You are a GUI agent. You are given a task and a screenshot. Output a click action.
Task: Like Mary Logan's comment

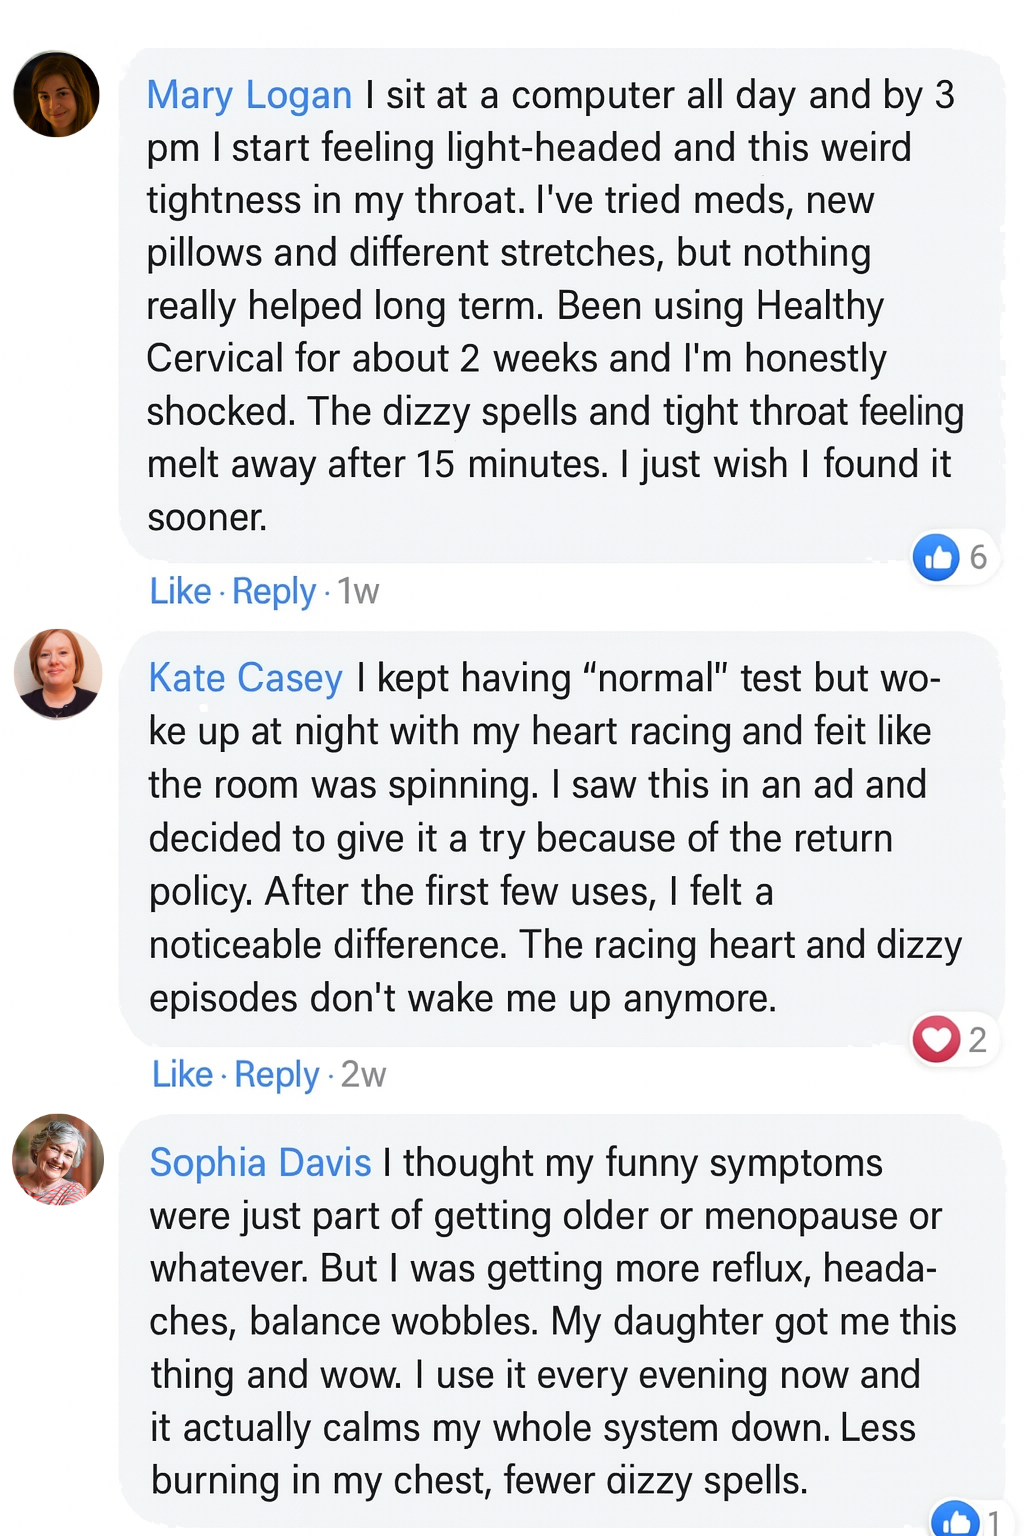[x=180, y=591]
